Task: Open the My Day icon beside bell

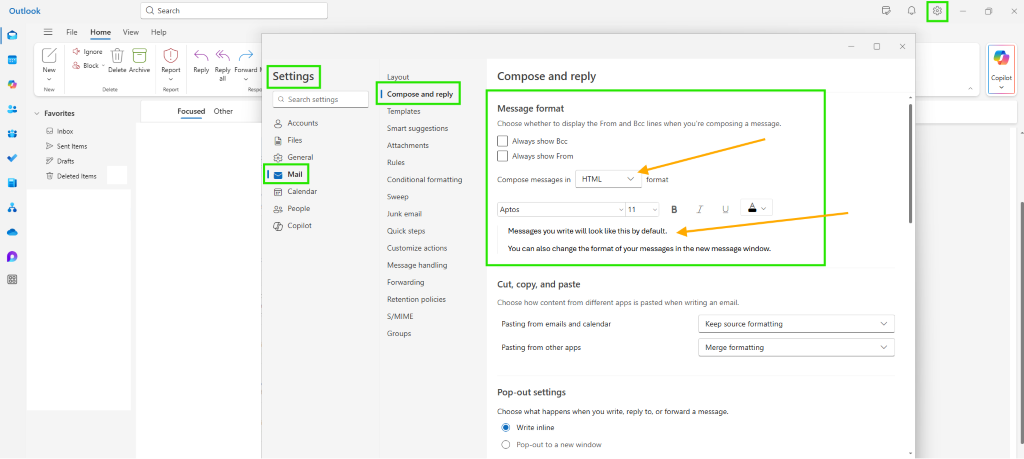Action: [x=886, y=10]
